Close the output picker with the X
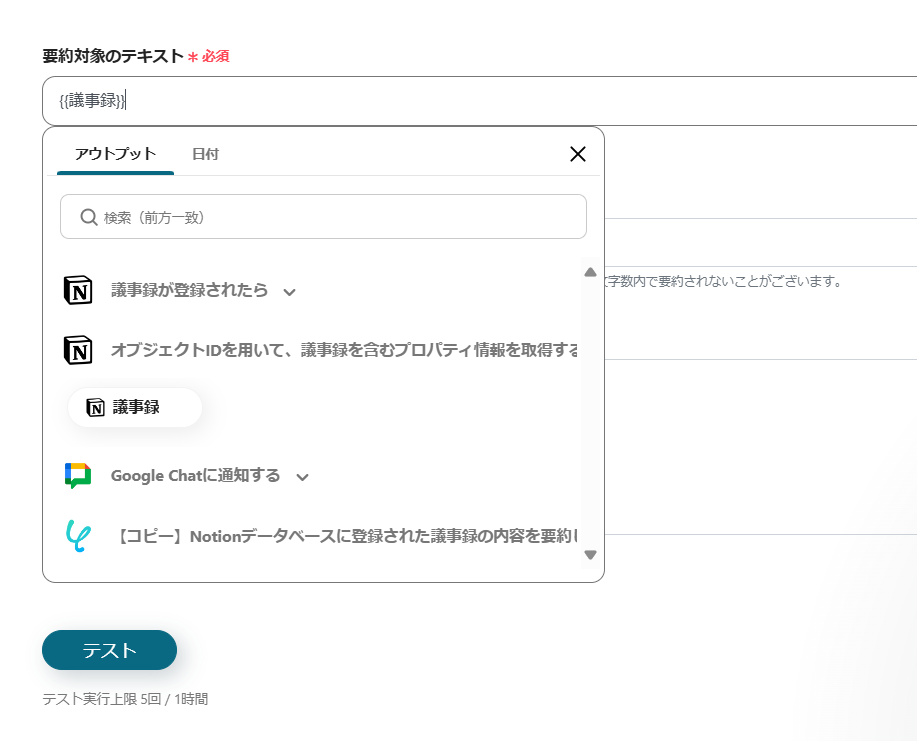The image size is (917, 741). point(578,154)
